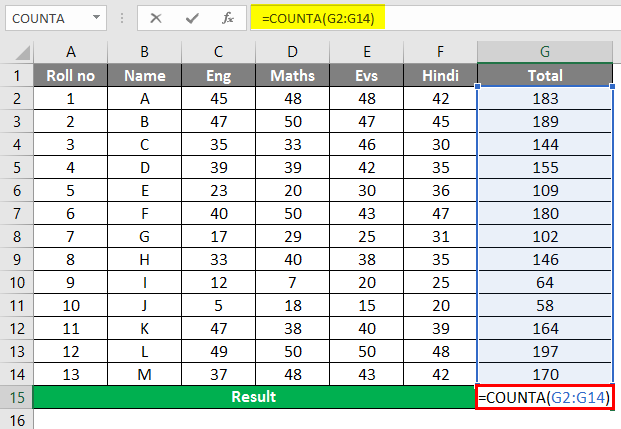Select Total value 102
This screenshot has height=429, width=621.
(545, 236)
